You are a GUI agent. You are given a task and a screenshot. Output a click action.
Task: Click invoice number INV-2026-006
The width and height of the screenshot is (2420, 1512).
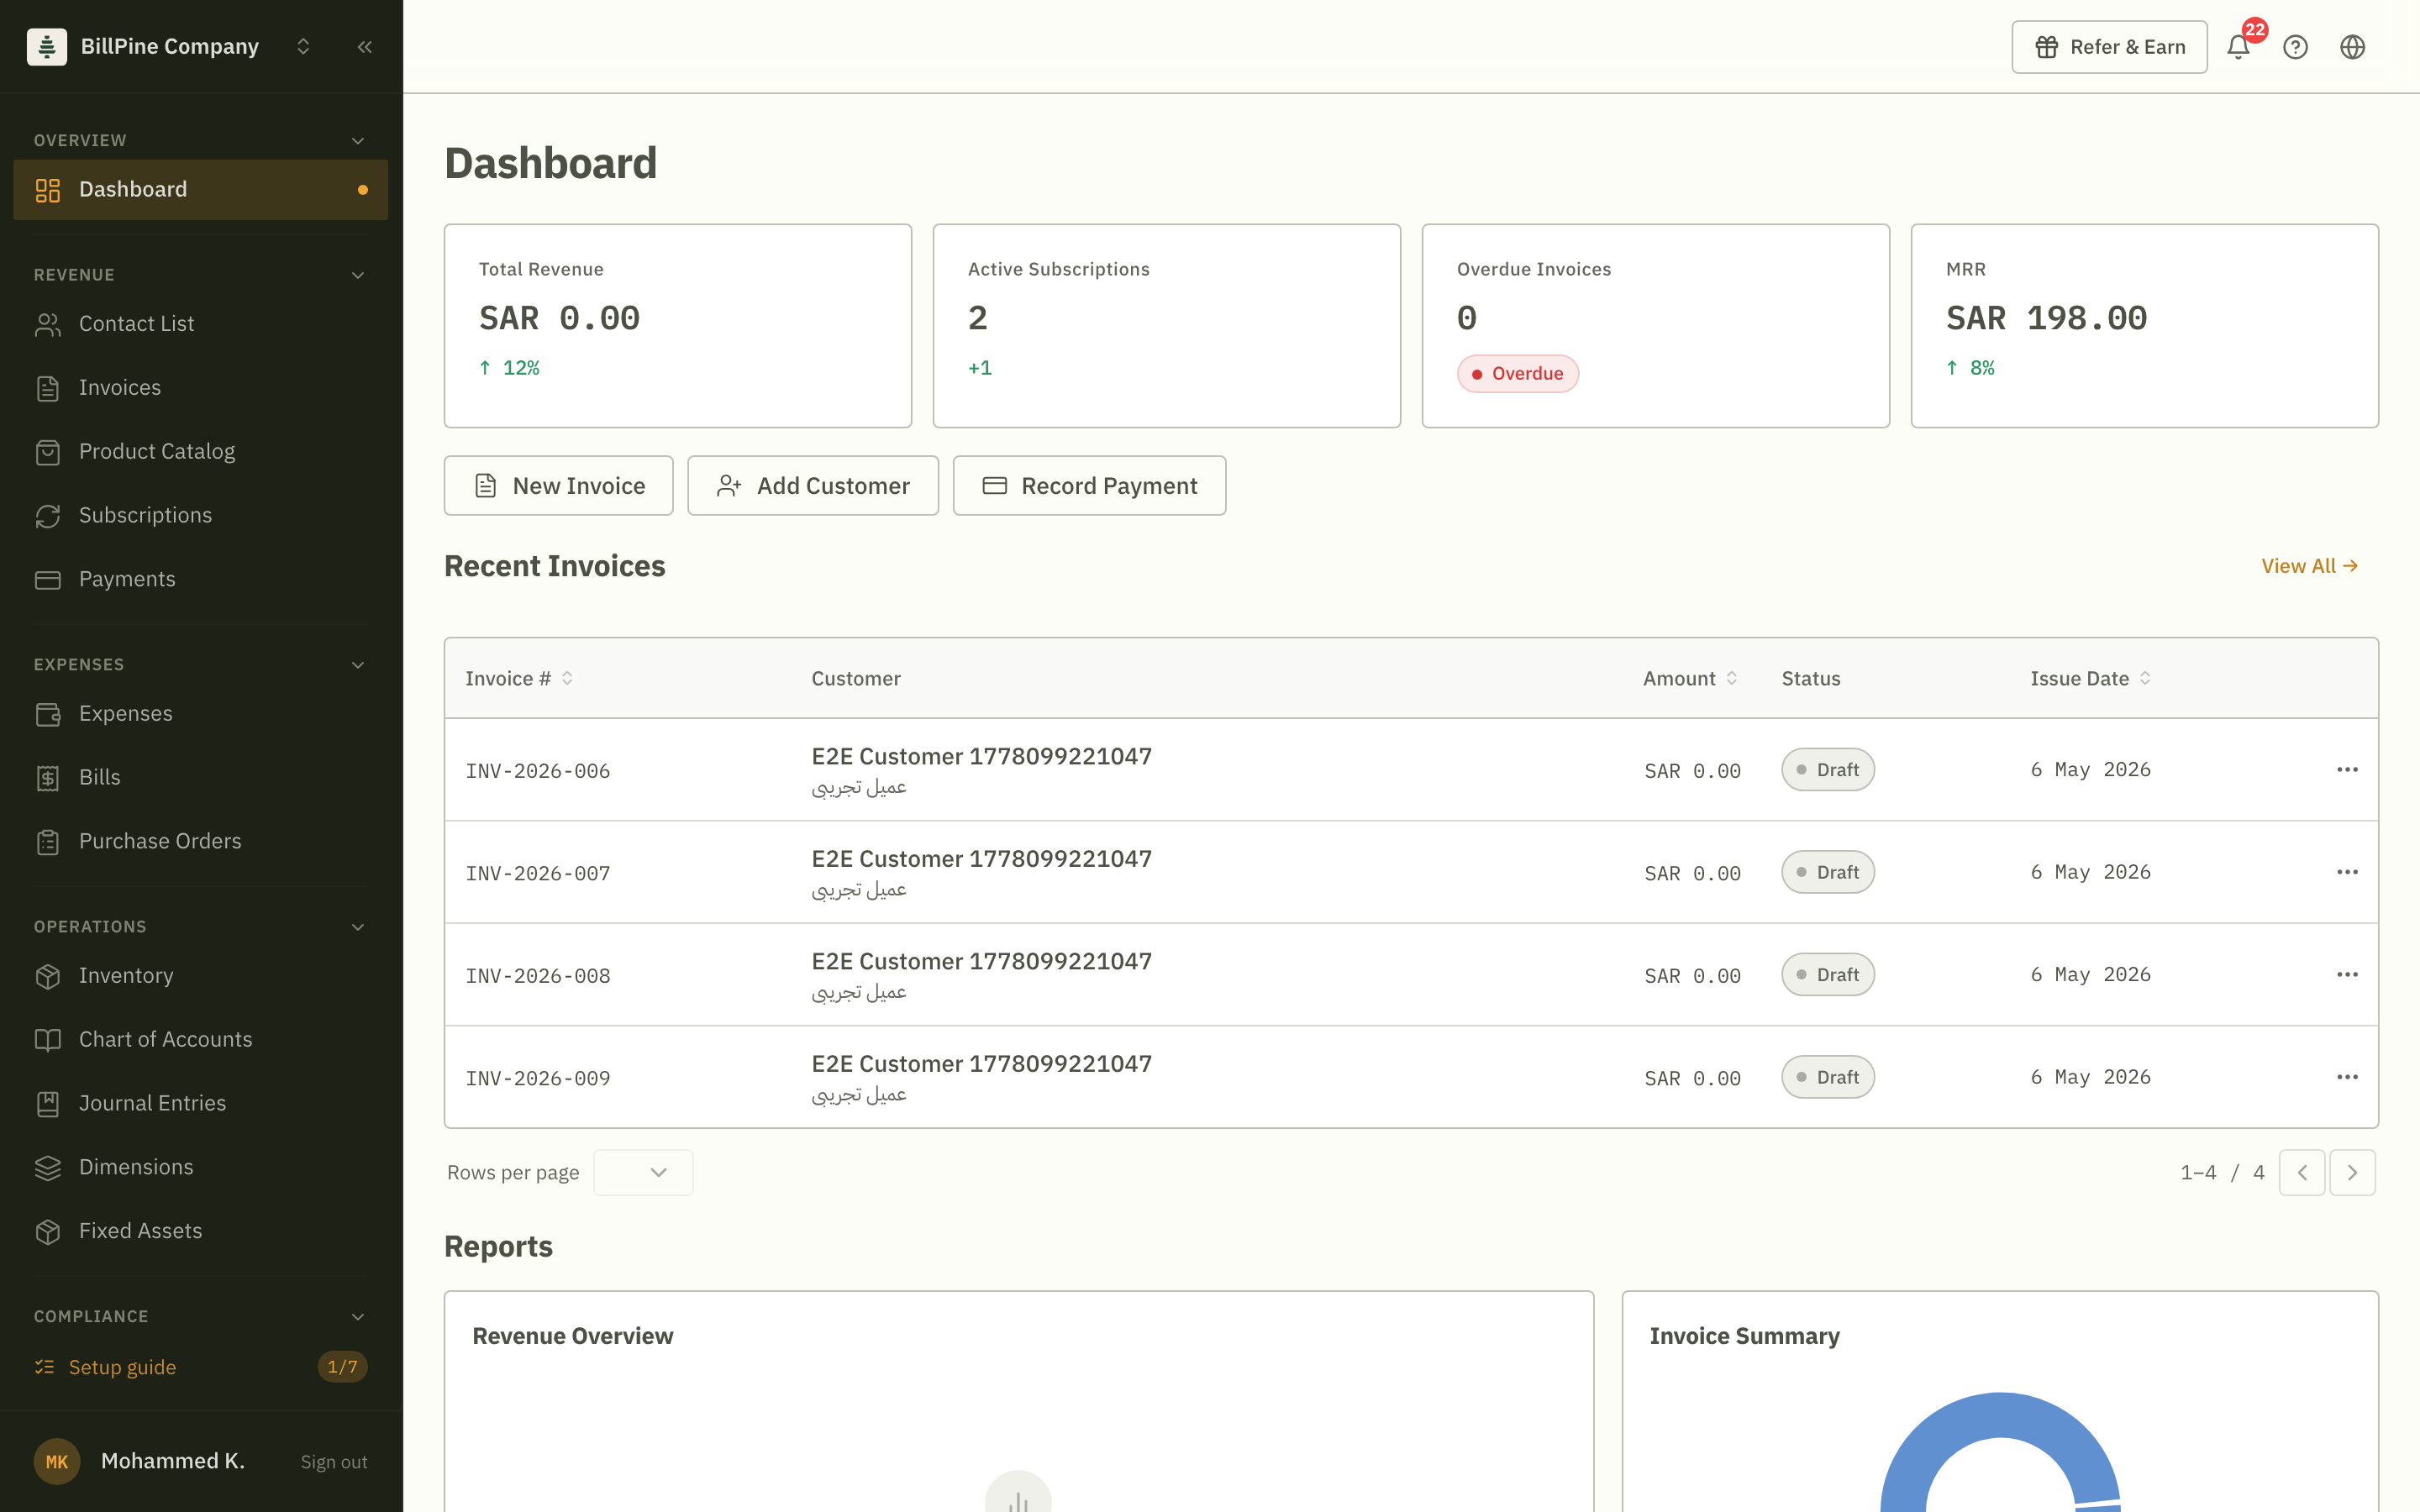point(538,771)
